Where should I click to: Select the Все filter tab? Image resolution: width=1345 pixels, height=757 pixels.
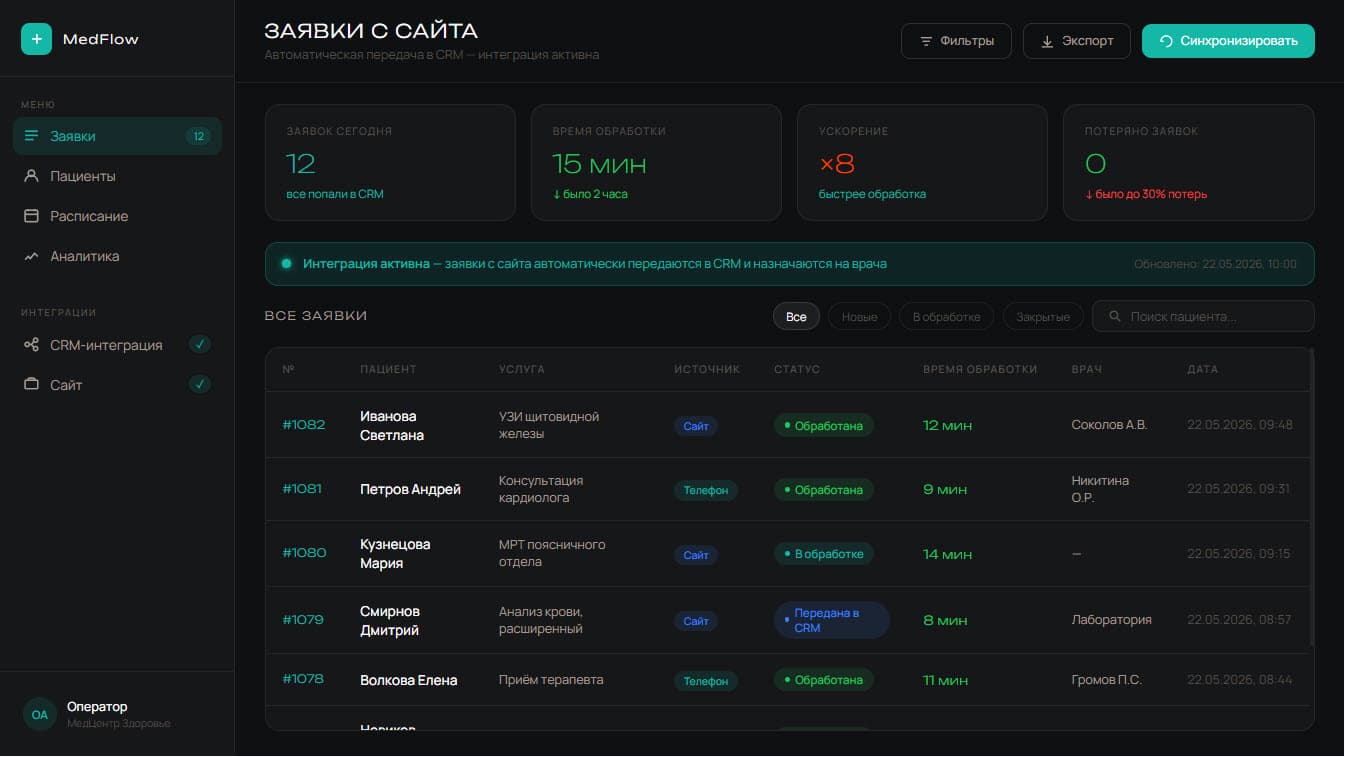click(x=796, y=316)
